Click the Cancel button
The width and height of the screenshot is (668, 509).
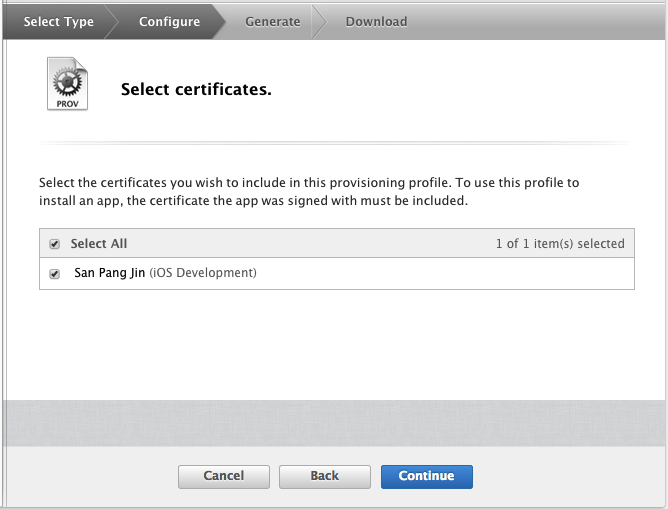click(224, 476)
